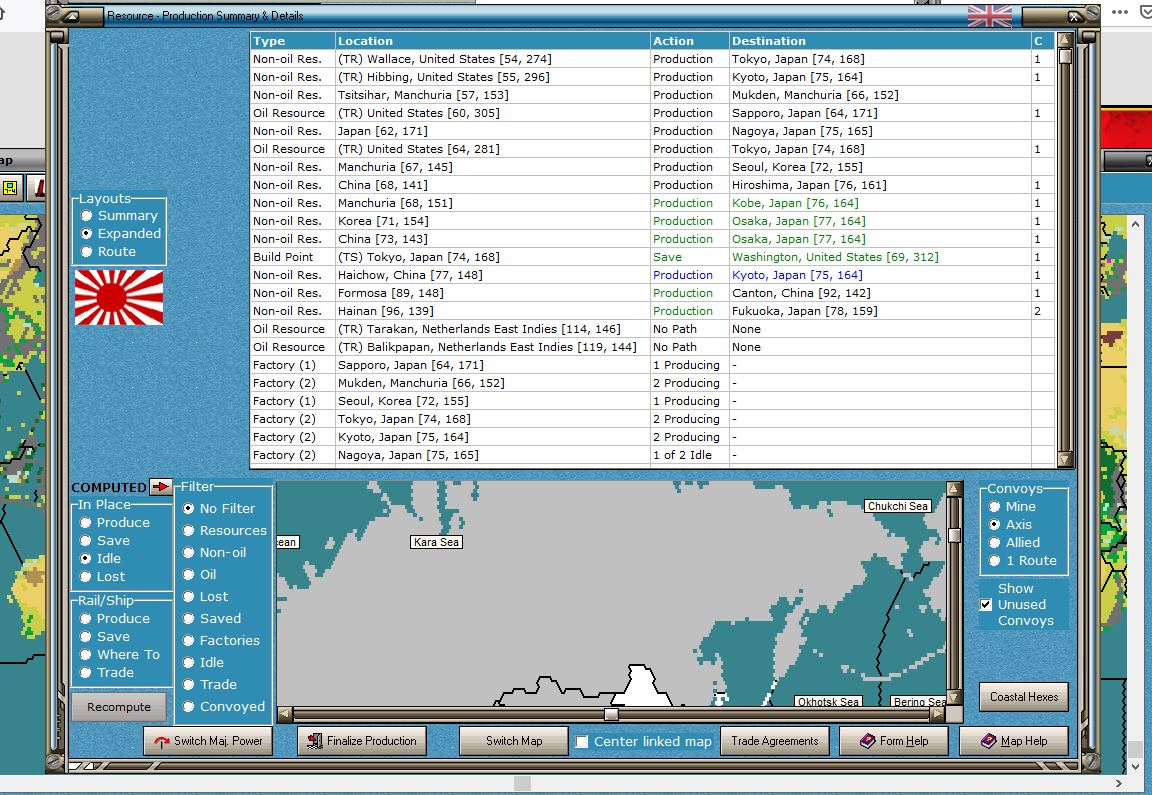Select the Route layout option
This screenshot has height=795, width=1152.
[87, 251]
